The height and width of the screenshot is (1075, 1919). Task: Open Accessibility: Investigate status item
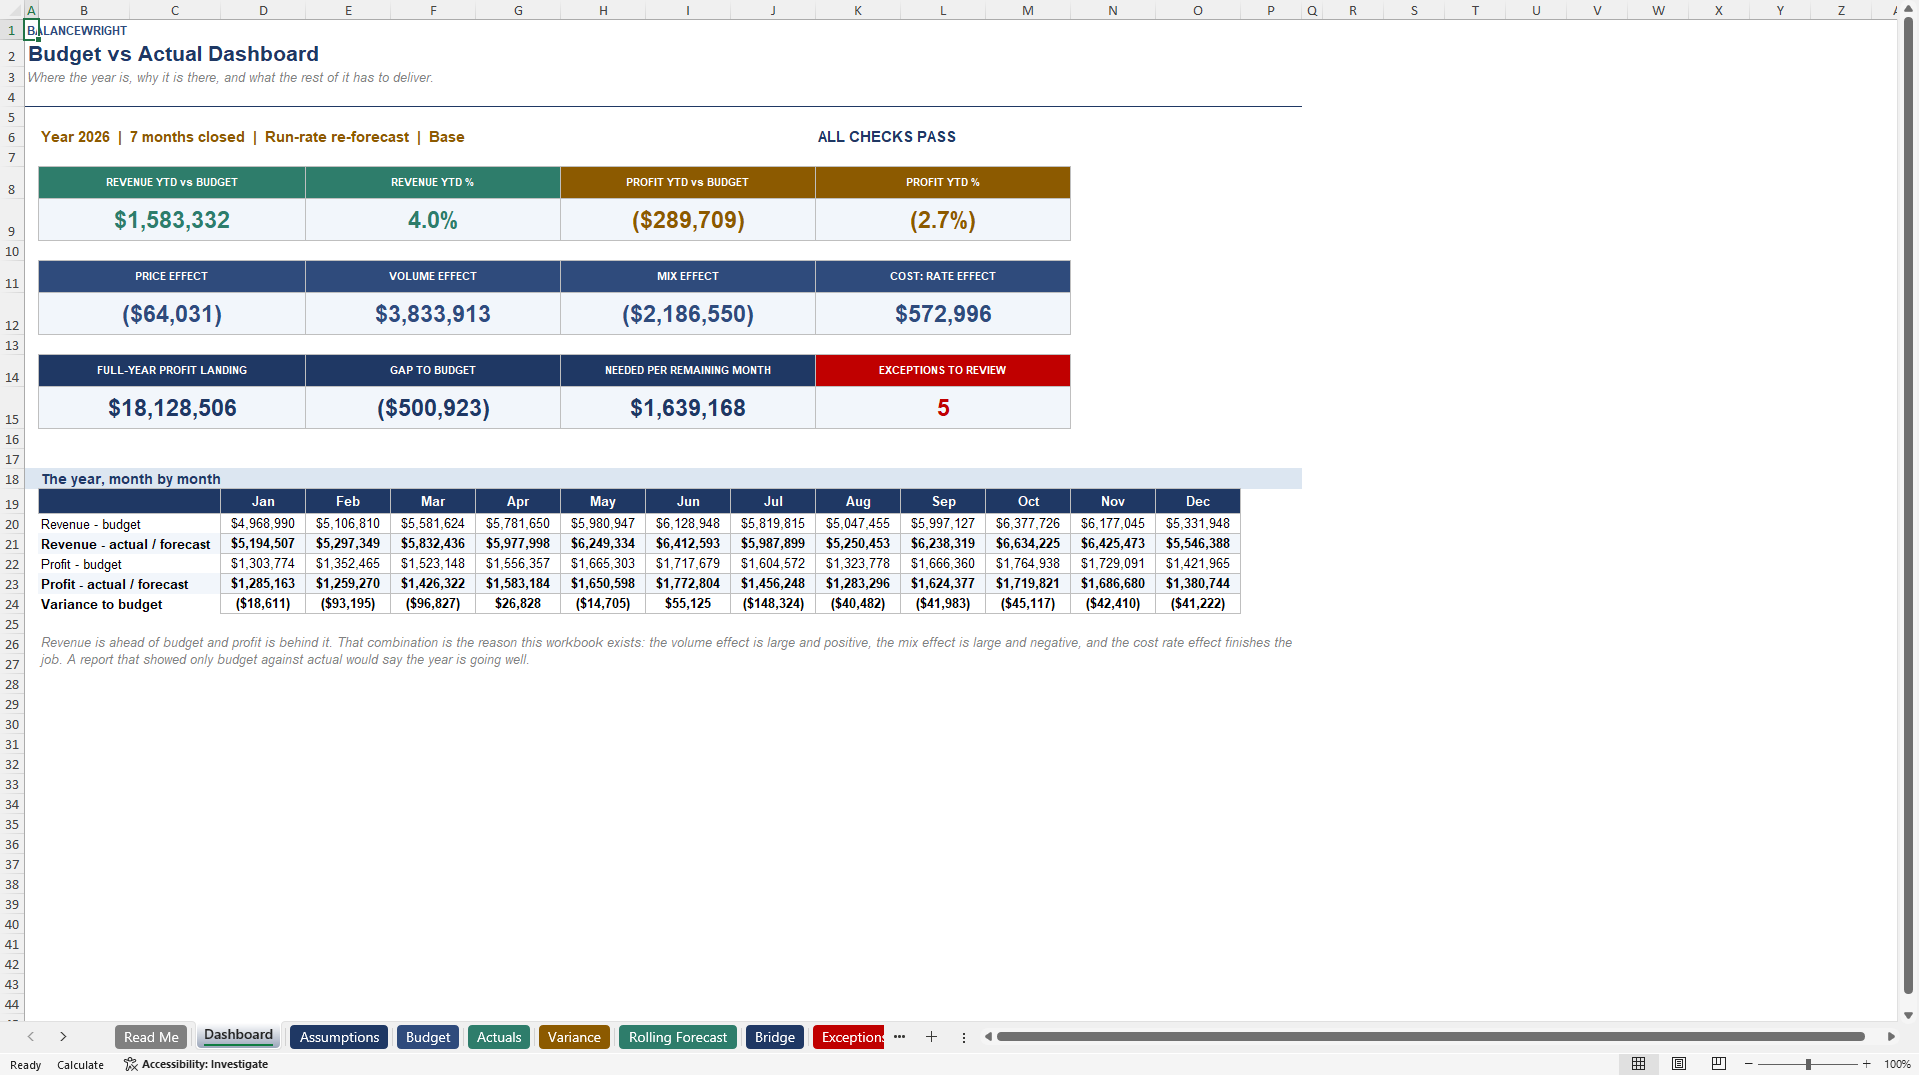(x=196, y=1064)
